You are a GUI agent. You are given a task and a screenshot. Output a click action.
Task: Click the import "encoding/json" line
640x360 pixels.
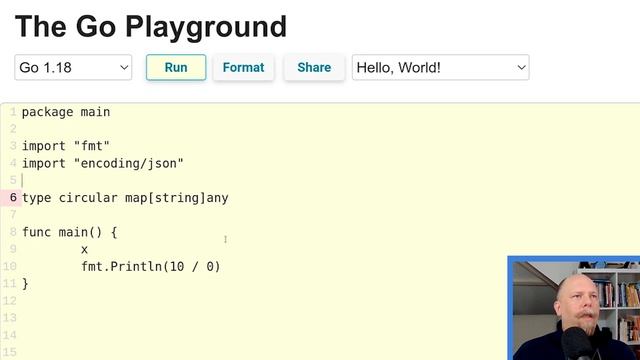tap(102, 163)
